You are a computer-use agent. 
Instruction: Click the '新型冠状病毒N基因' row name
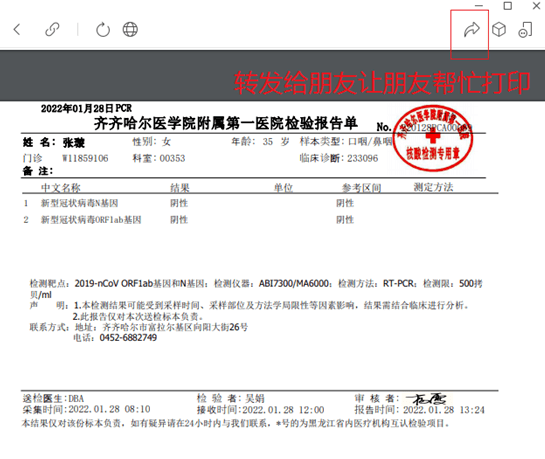coord(80,203)
